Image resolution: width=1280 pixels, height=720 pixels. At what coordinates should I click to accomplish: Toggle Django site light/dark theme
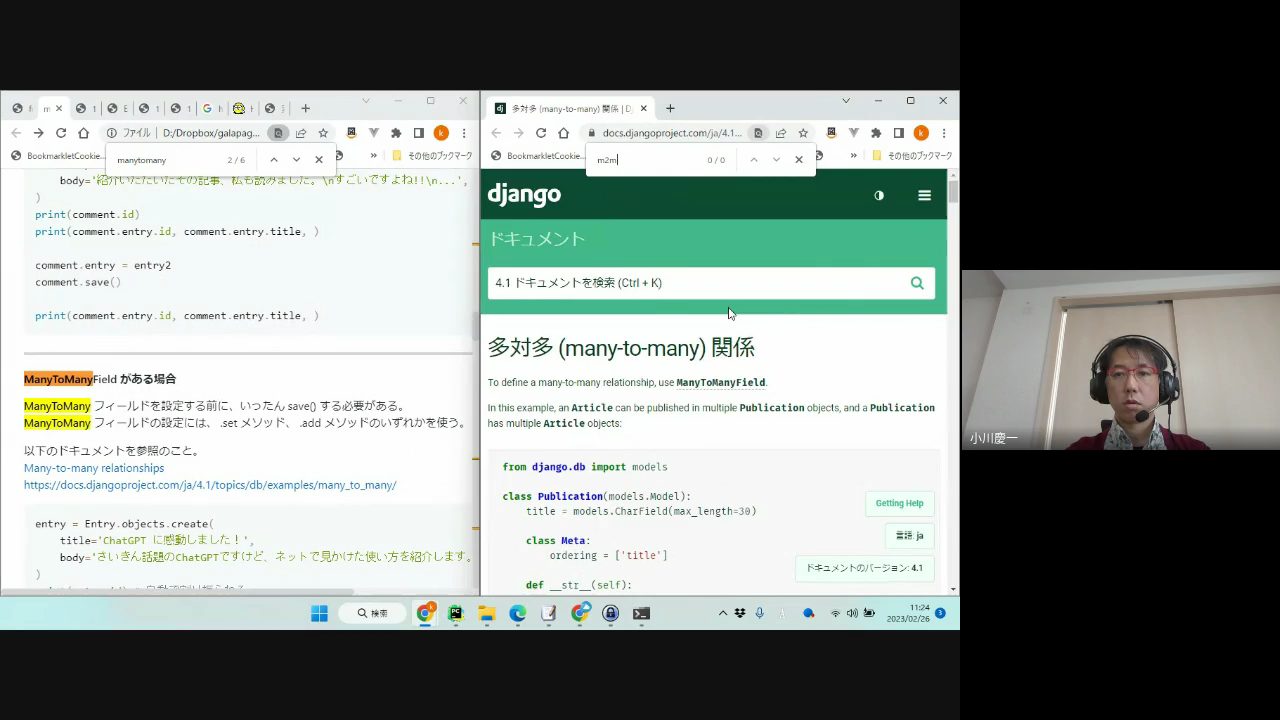click(879, 195)
